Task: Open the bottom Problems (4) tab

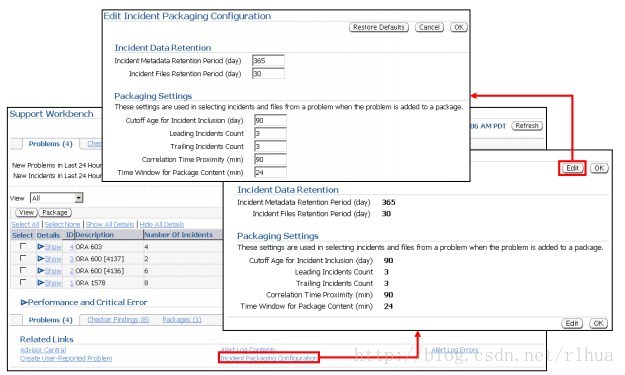Action: 50,320
